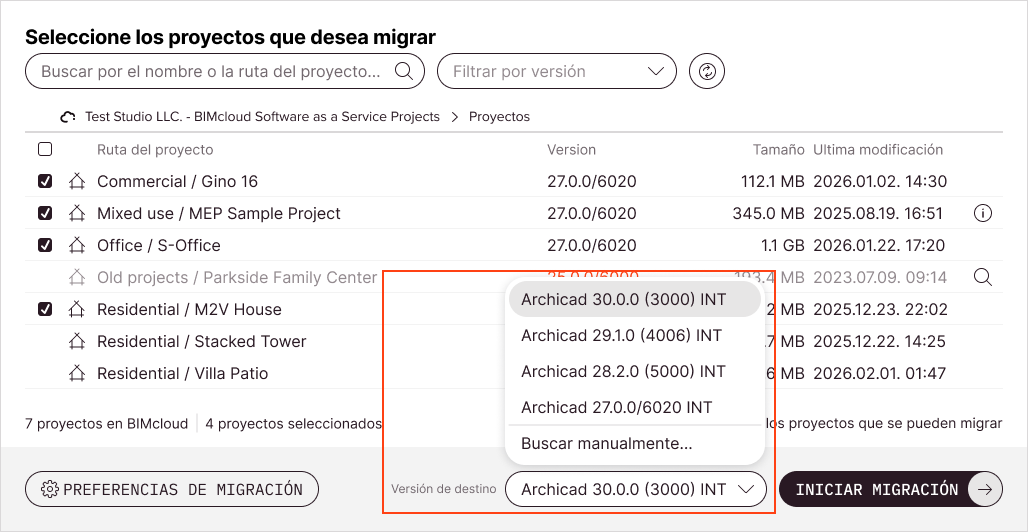Image resolution: width=1028 pixels, height=532 pixels.
Task: Click the Residential / Villa Patio row name
Action: coord(182,373)
